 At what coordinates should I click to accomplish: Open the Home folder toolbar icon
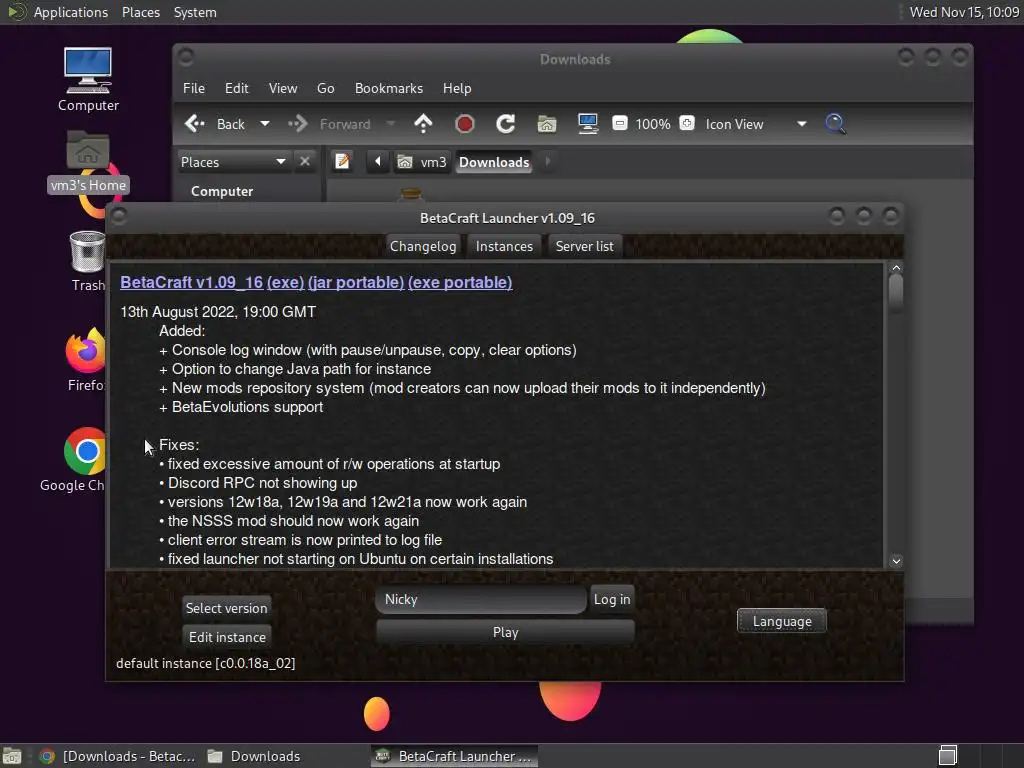tap(547, 123)
